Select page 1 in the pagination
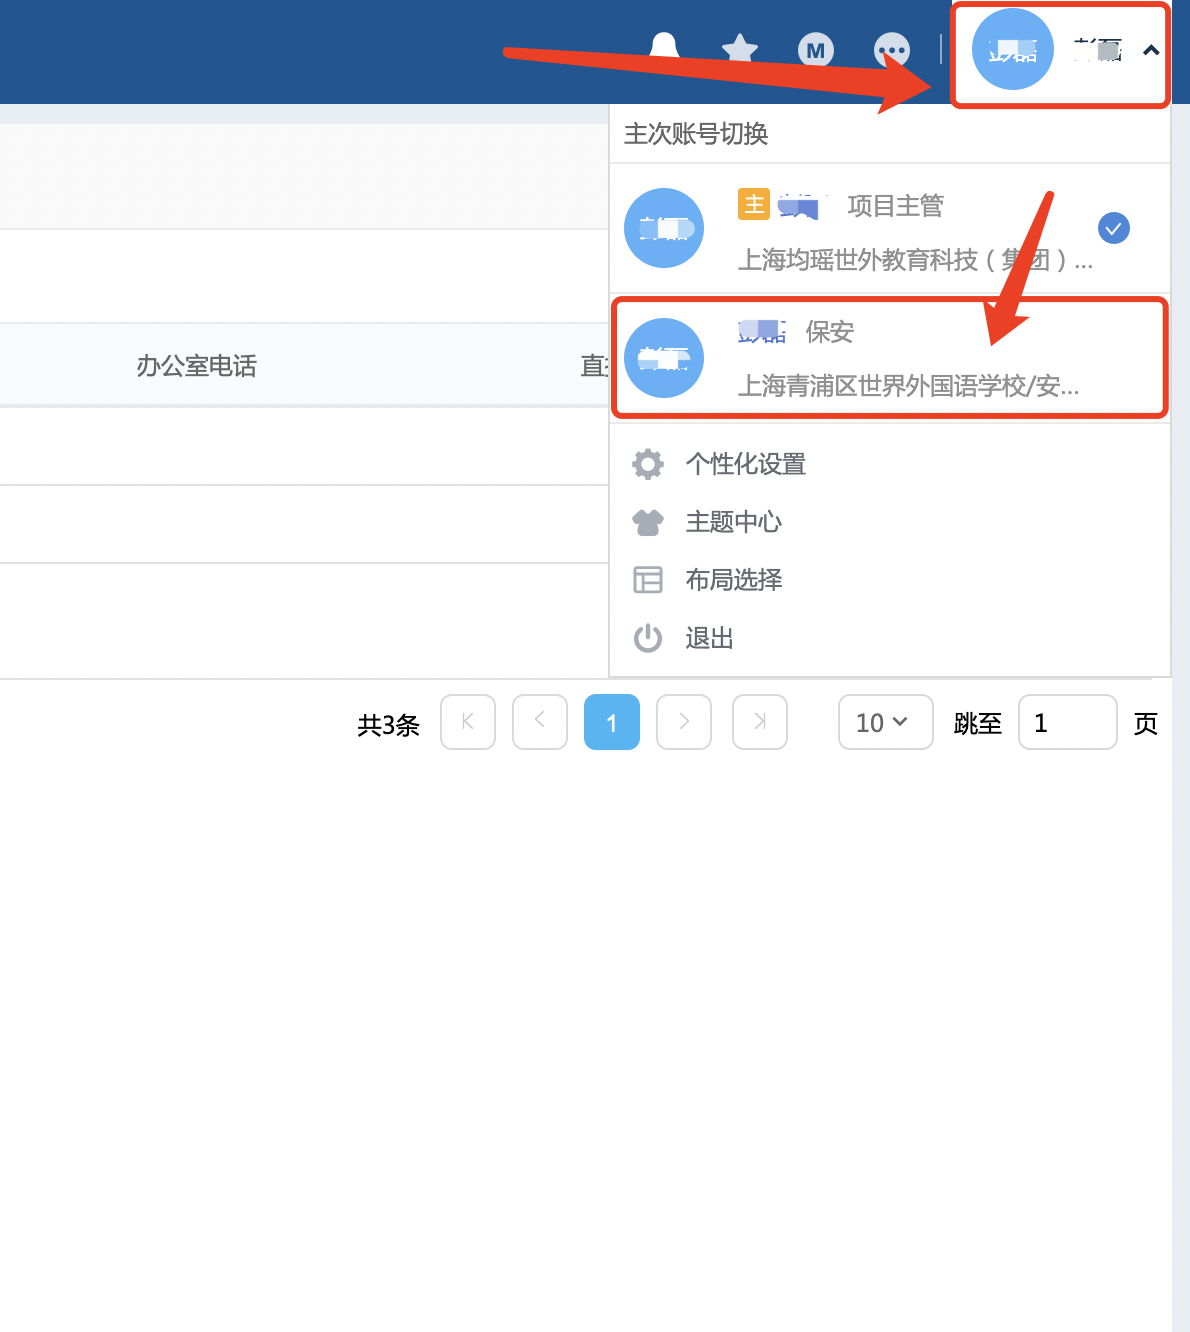Screen dimensions: 1190x1332 pos(612,722)
